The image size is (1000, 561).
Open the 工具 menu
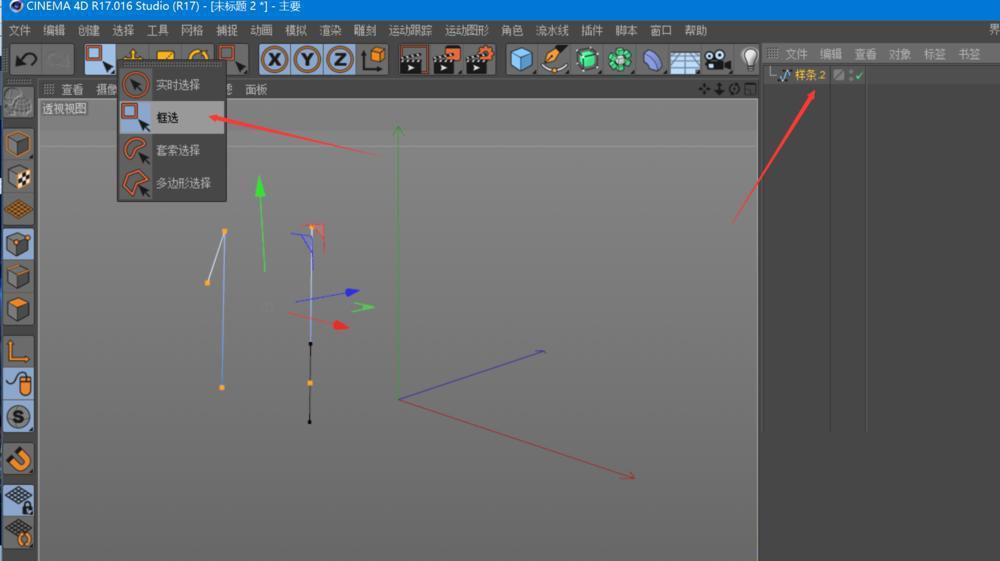(x=157, y=31)
